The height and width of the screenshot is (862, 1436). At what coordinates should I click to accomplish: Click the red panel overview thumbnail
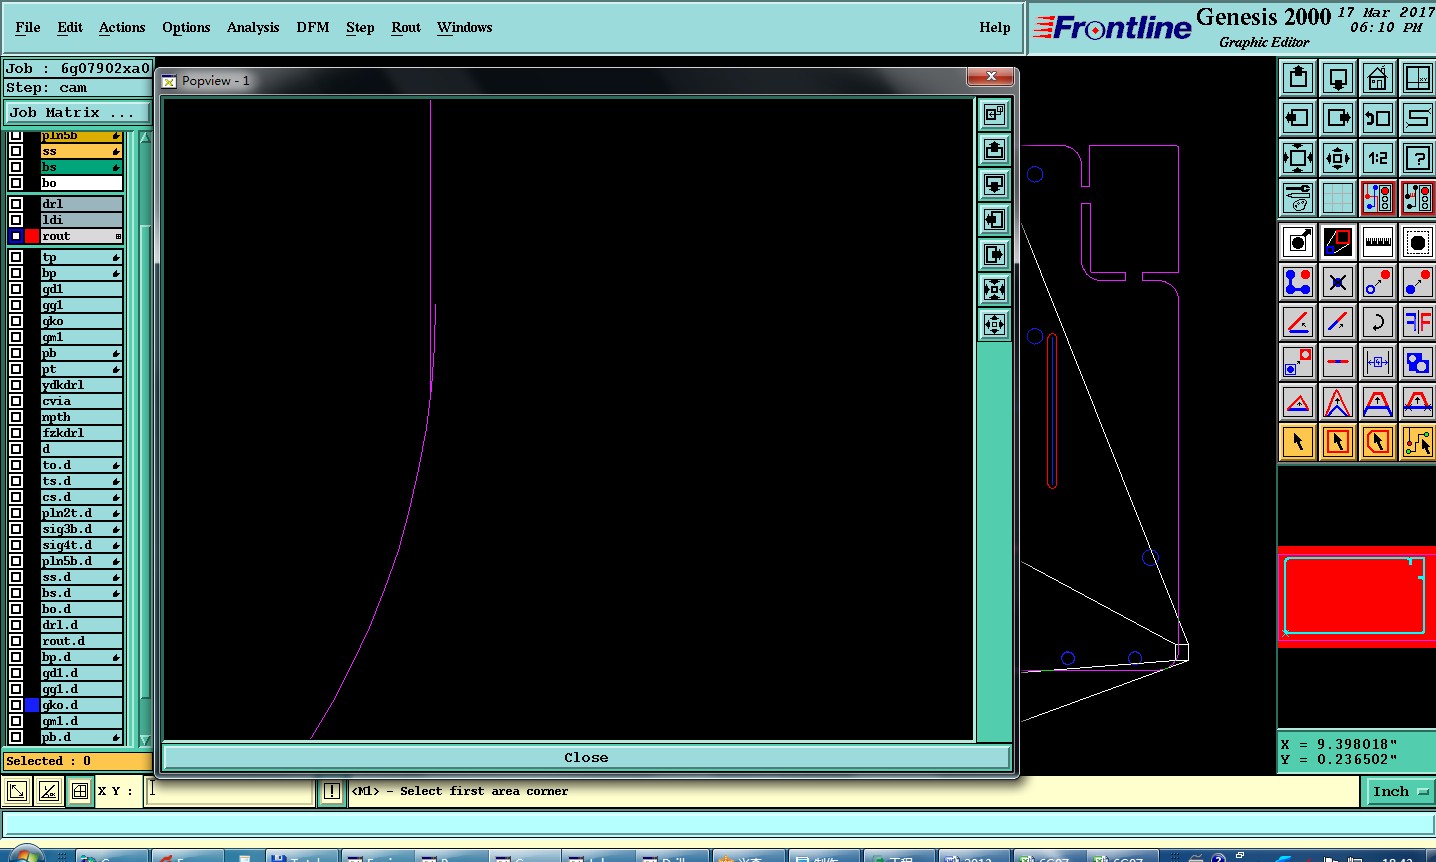1355,596
